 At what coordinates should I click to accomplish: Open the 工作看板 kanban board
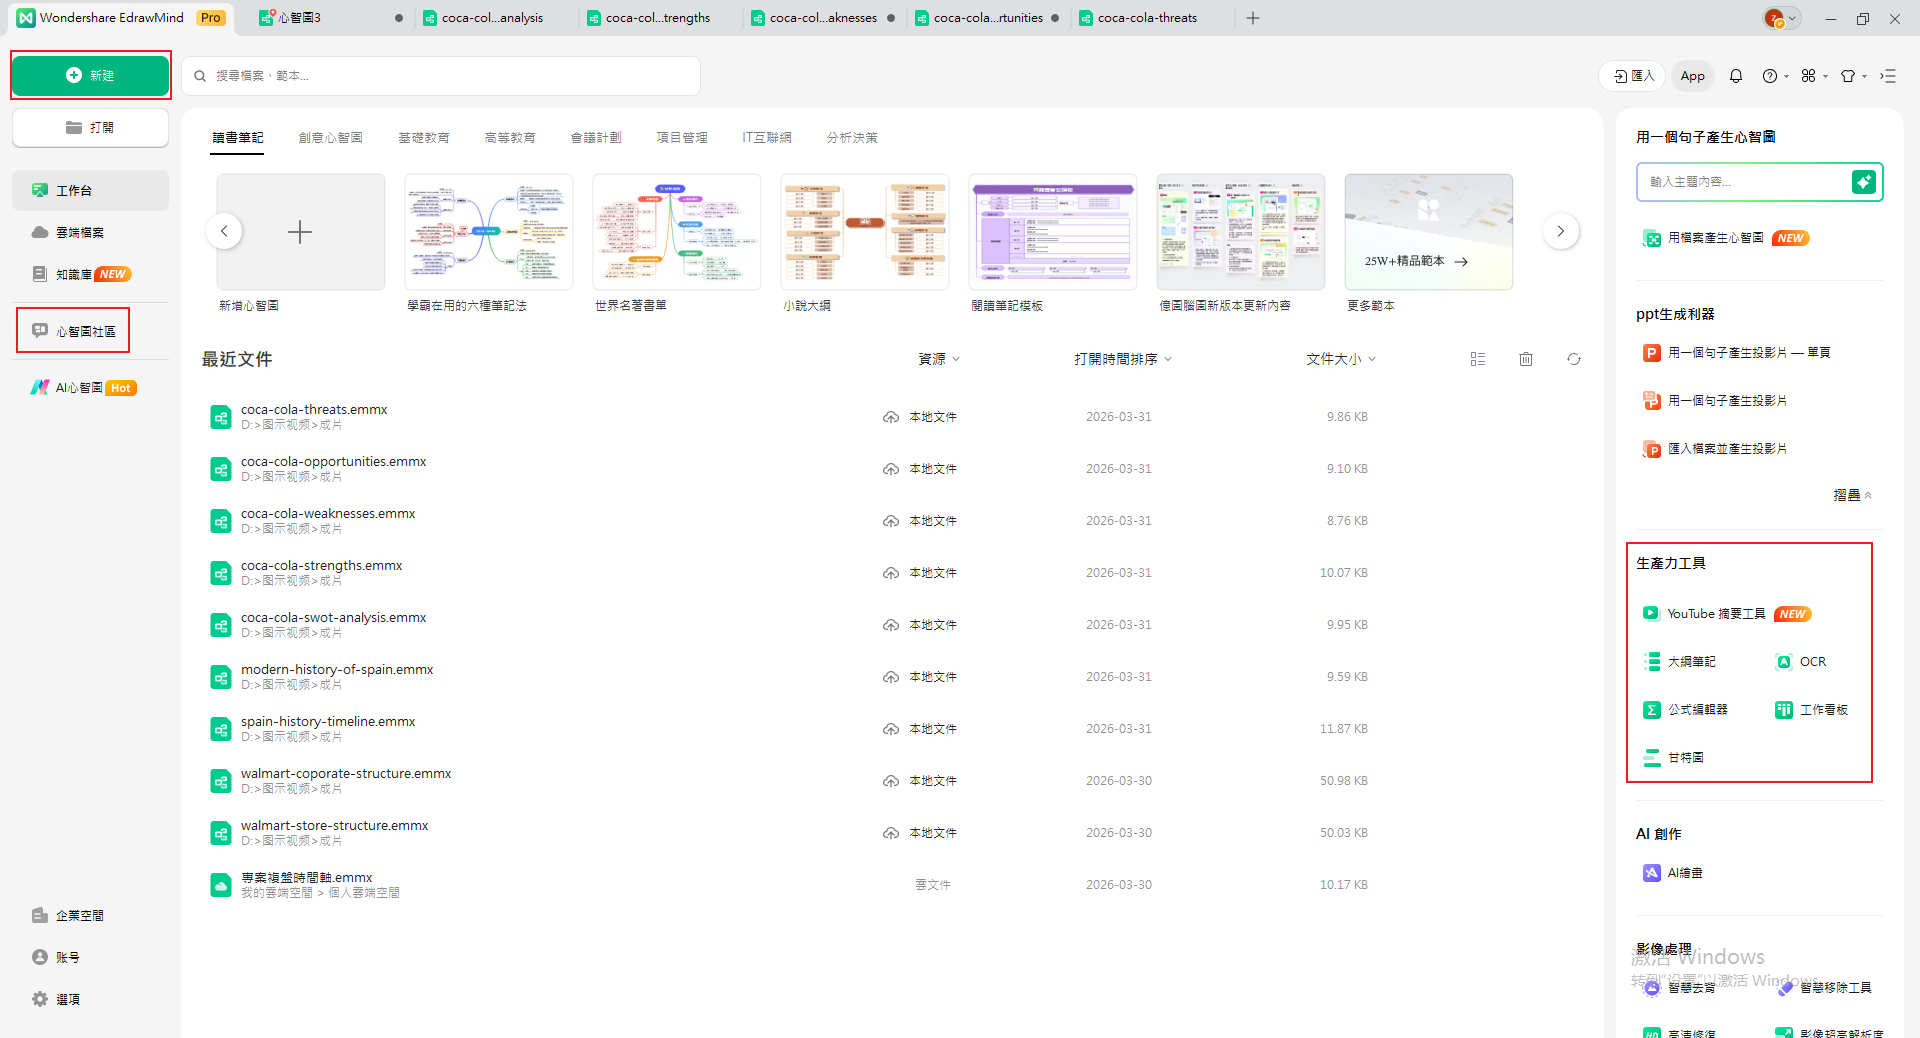pyautogui.click(x=1822, y=709)
